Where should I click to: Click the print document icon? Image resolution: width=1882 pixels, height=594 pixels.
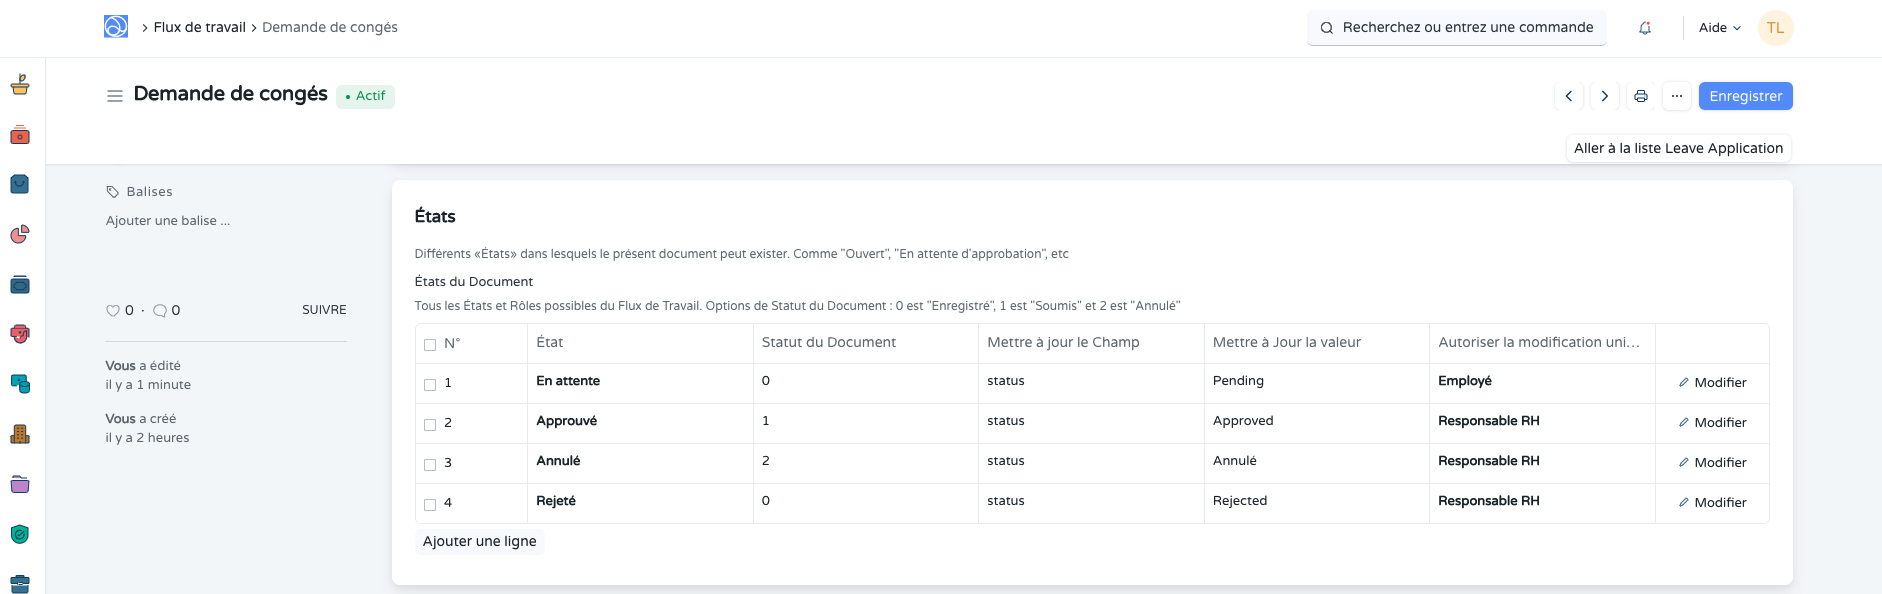tap(1641, 96)
